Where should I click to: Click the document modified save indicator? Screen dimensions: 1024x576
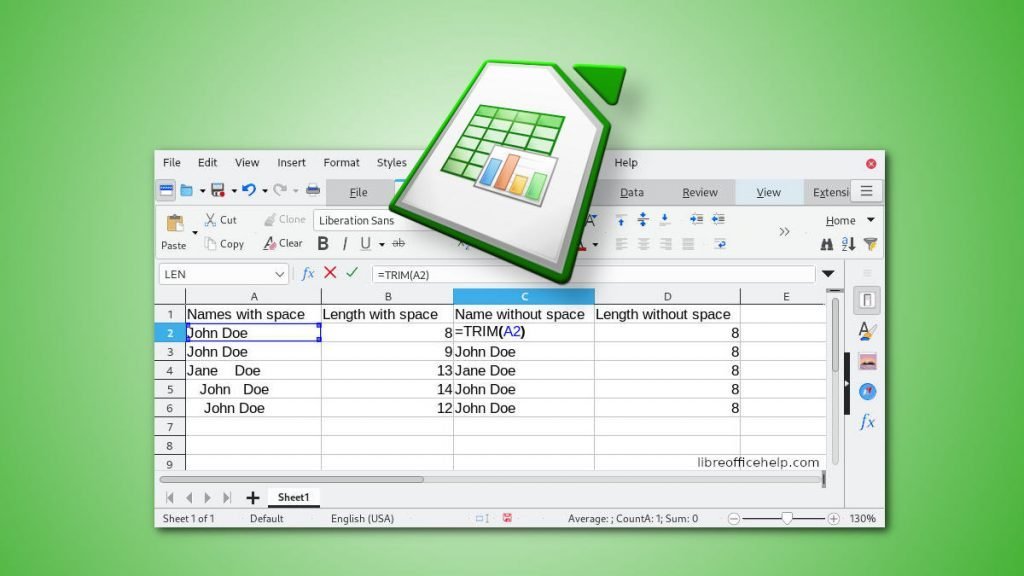click(x=507, y=518)
